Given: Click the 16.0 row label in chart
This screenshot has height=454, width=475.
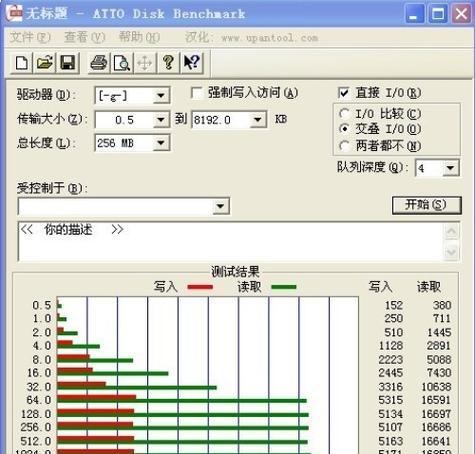Looking at the screenshot, I should tap(39, 373).
